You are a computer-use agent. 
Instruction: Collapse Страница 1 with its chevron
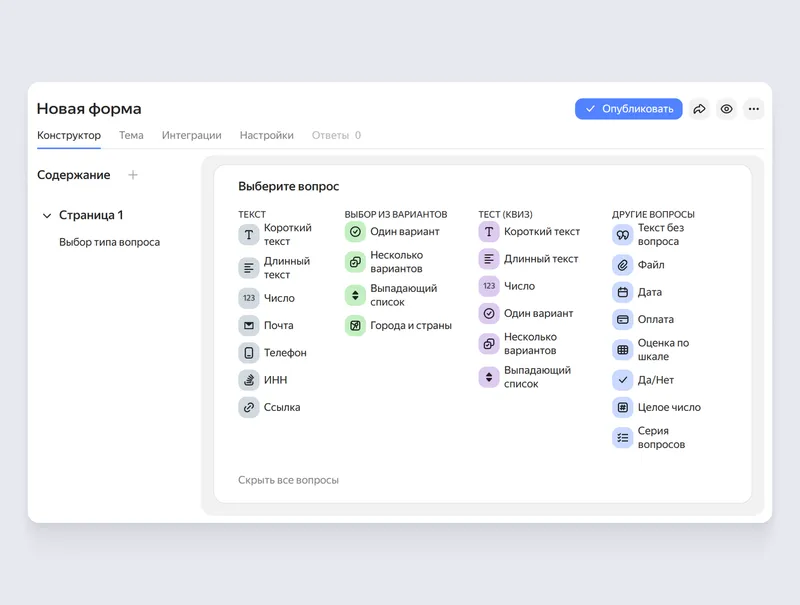47,215
